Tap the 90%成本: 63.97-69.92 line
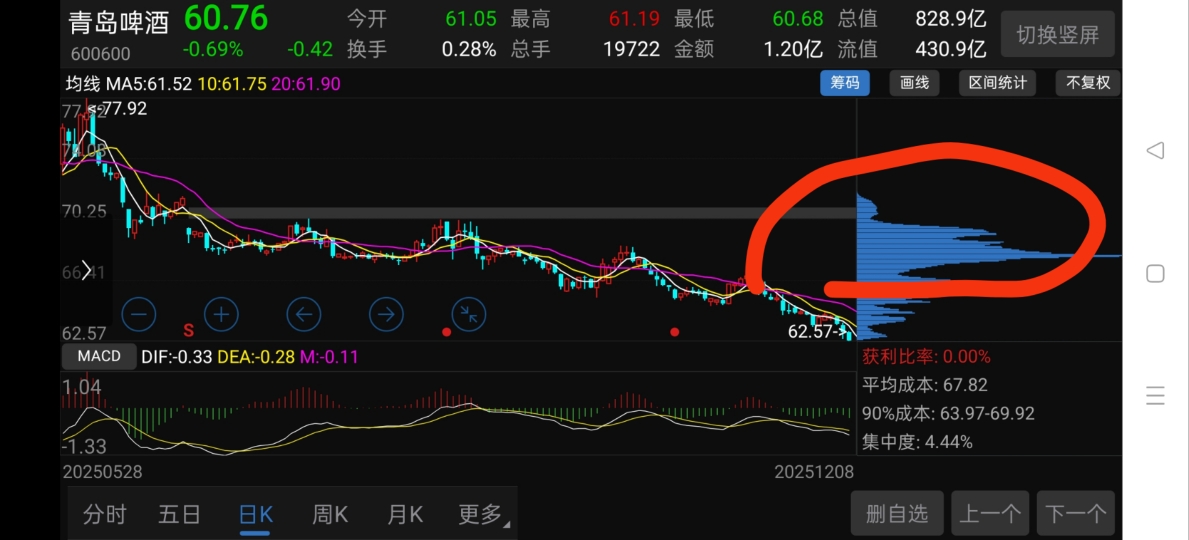The image size is (1189, 540). coord(949,414)
